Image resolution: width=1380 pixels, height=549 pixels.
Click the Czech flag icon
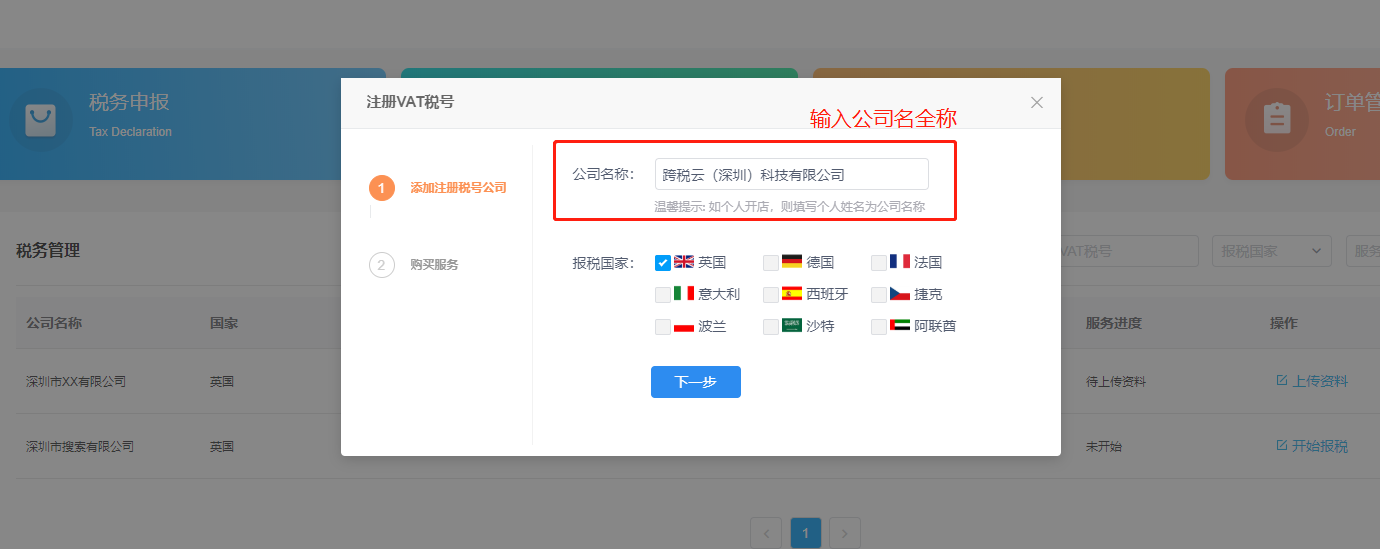(x=900, y=294)
